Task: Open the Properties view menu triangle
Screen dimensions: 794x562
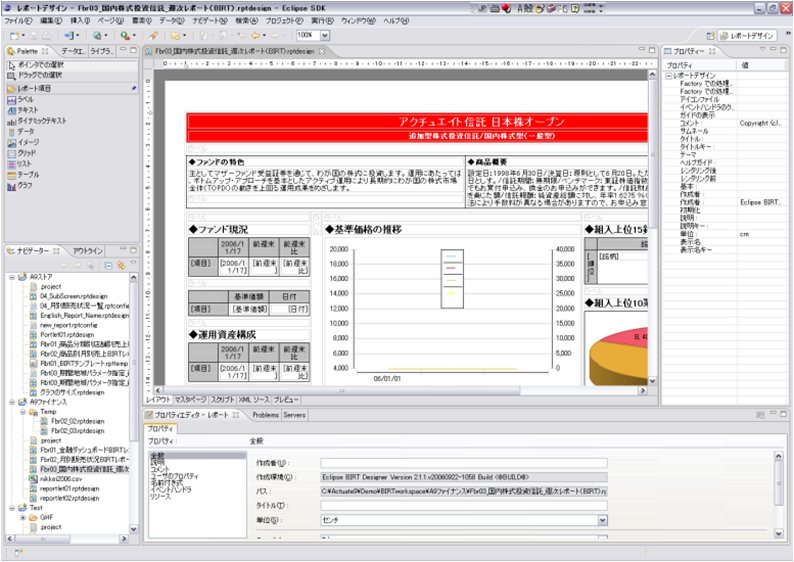Action: (x=762, y=50)
